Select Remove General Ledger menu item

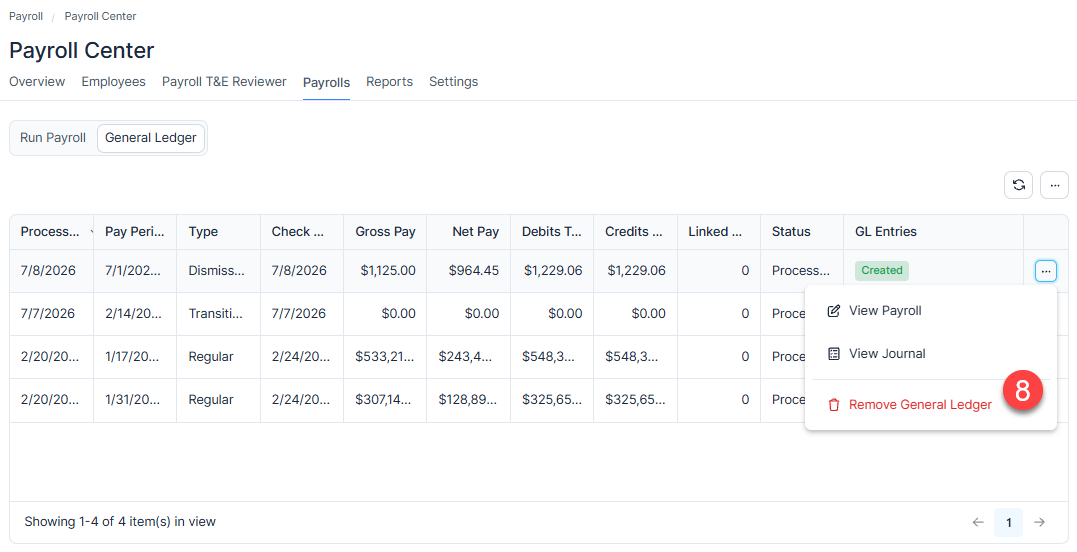920,405
